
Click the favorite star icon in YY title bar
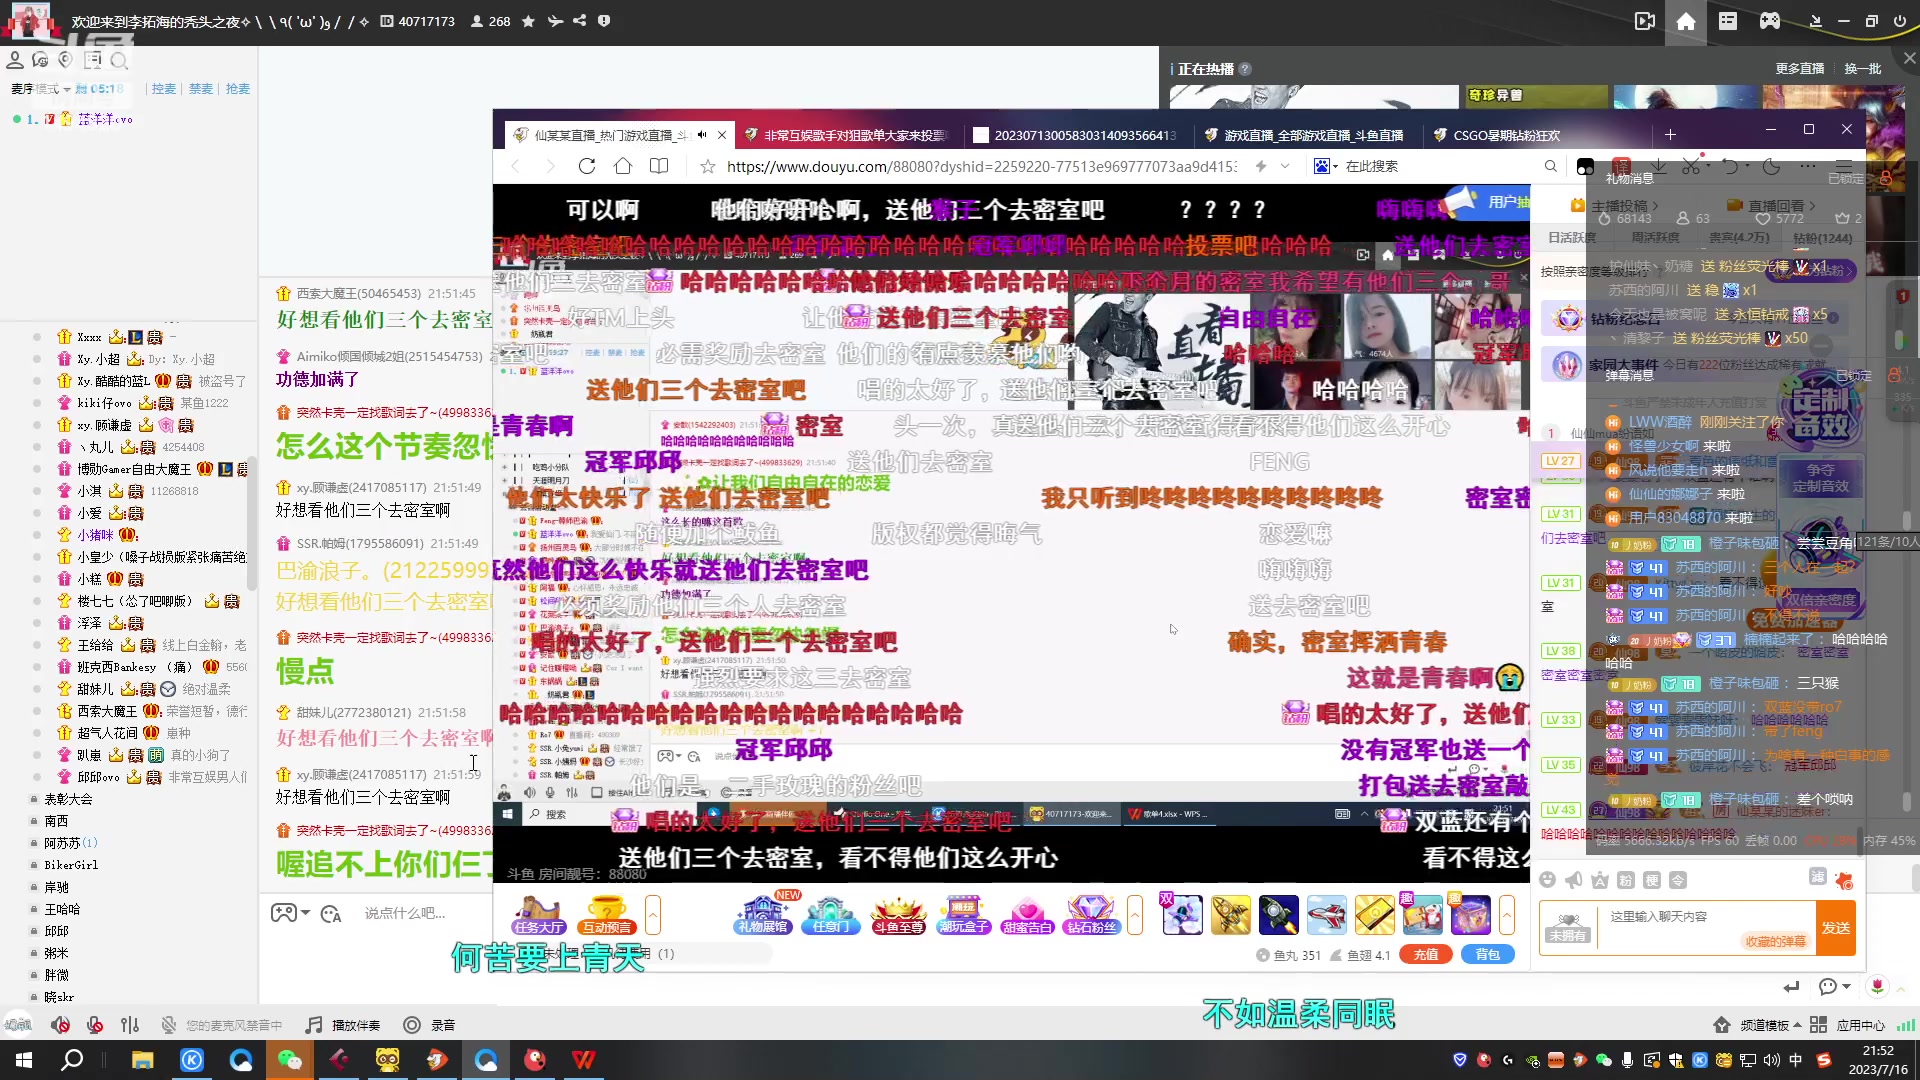528,21
